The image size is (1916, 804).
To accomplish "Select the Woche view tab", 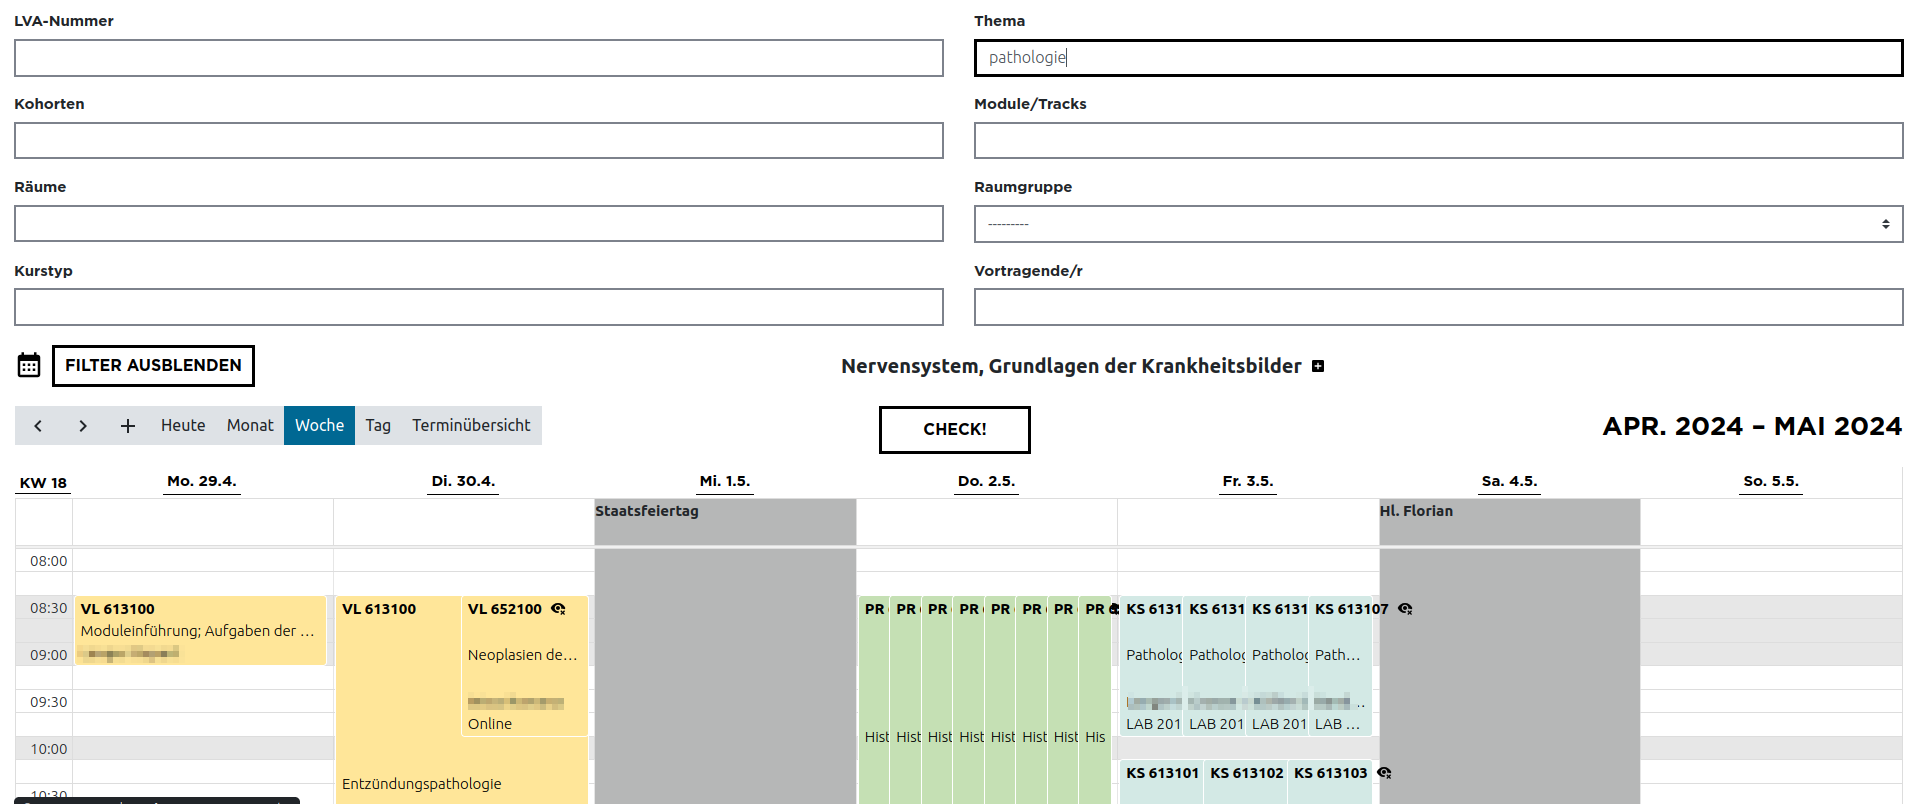I will click(319, 426).
